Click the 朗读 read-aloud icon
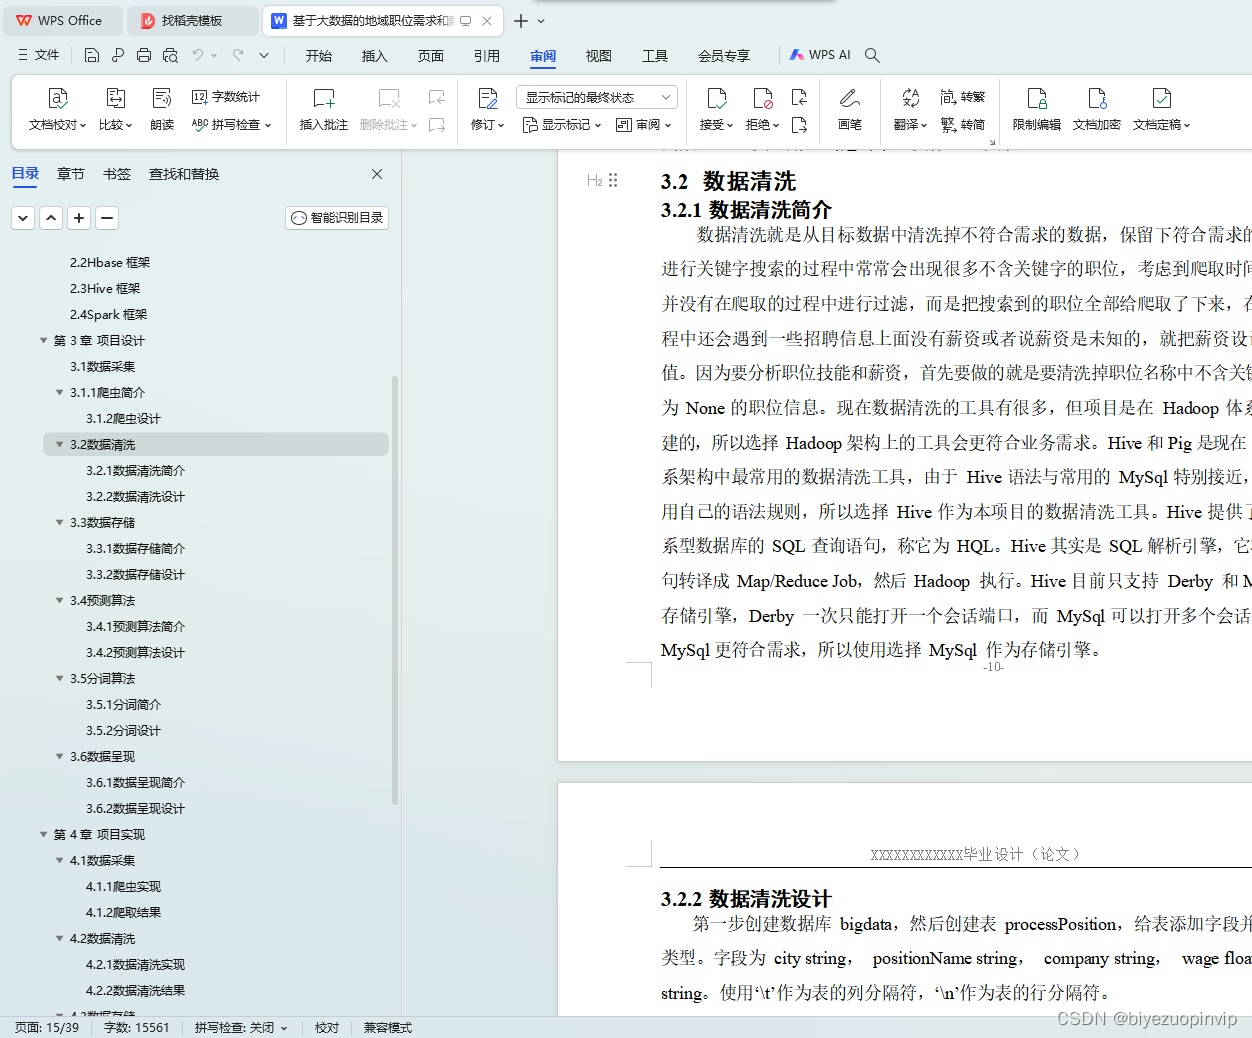This screenshot has height=1038, width=1252. coord(162,108)
